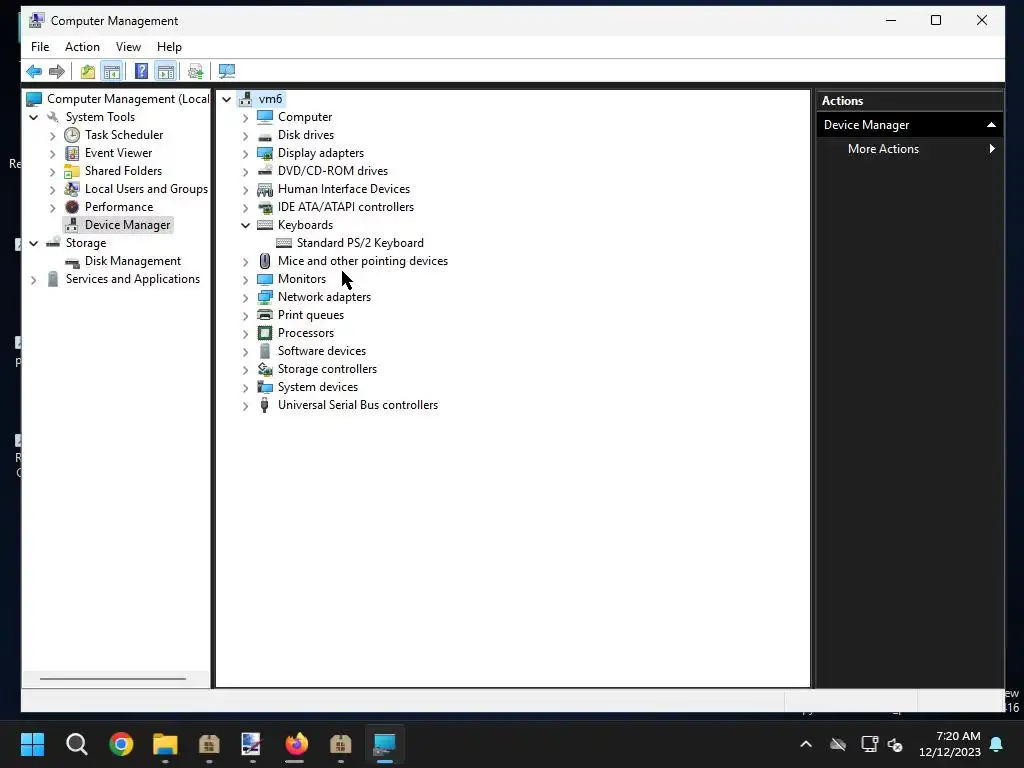Viewport: 1024px width, 768px height.
Task: Collapse the vm6 root node
Action: click(227, 99)
